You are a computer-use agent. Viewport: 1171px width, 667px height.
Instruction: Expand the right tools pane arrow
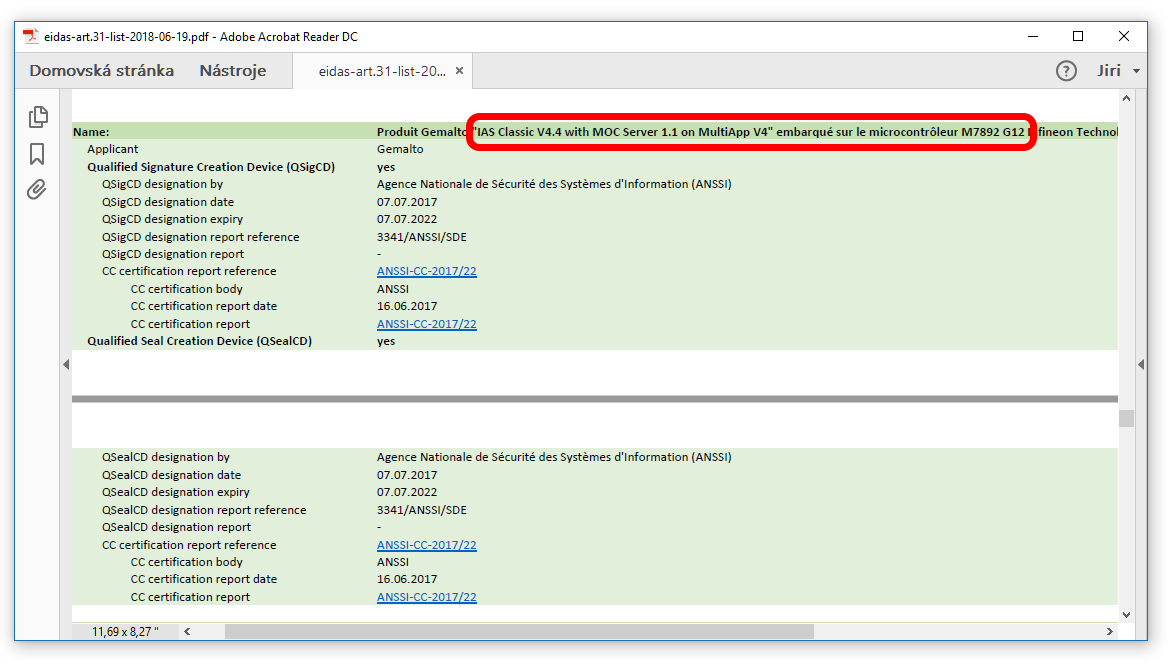coord(1140,364)
